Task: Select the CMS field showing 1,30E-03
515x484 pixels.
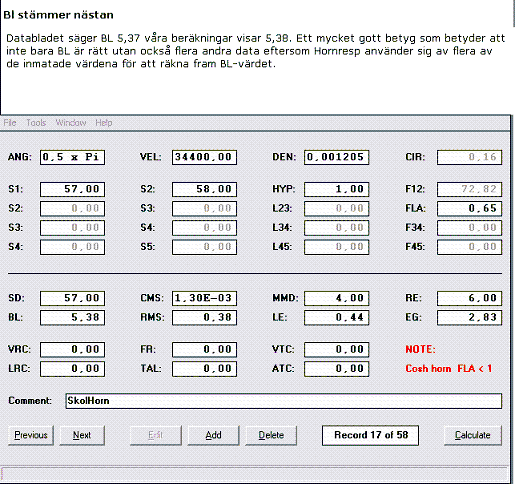Action: click(x=204, y=298)
